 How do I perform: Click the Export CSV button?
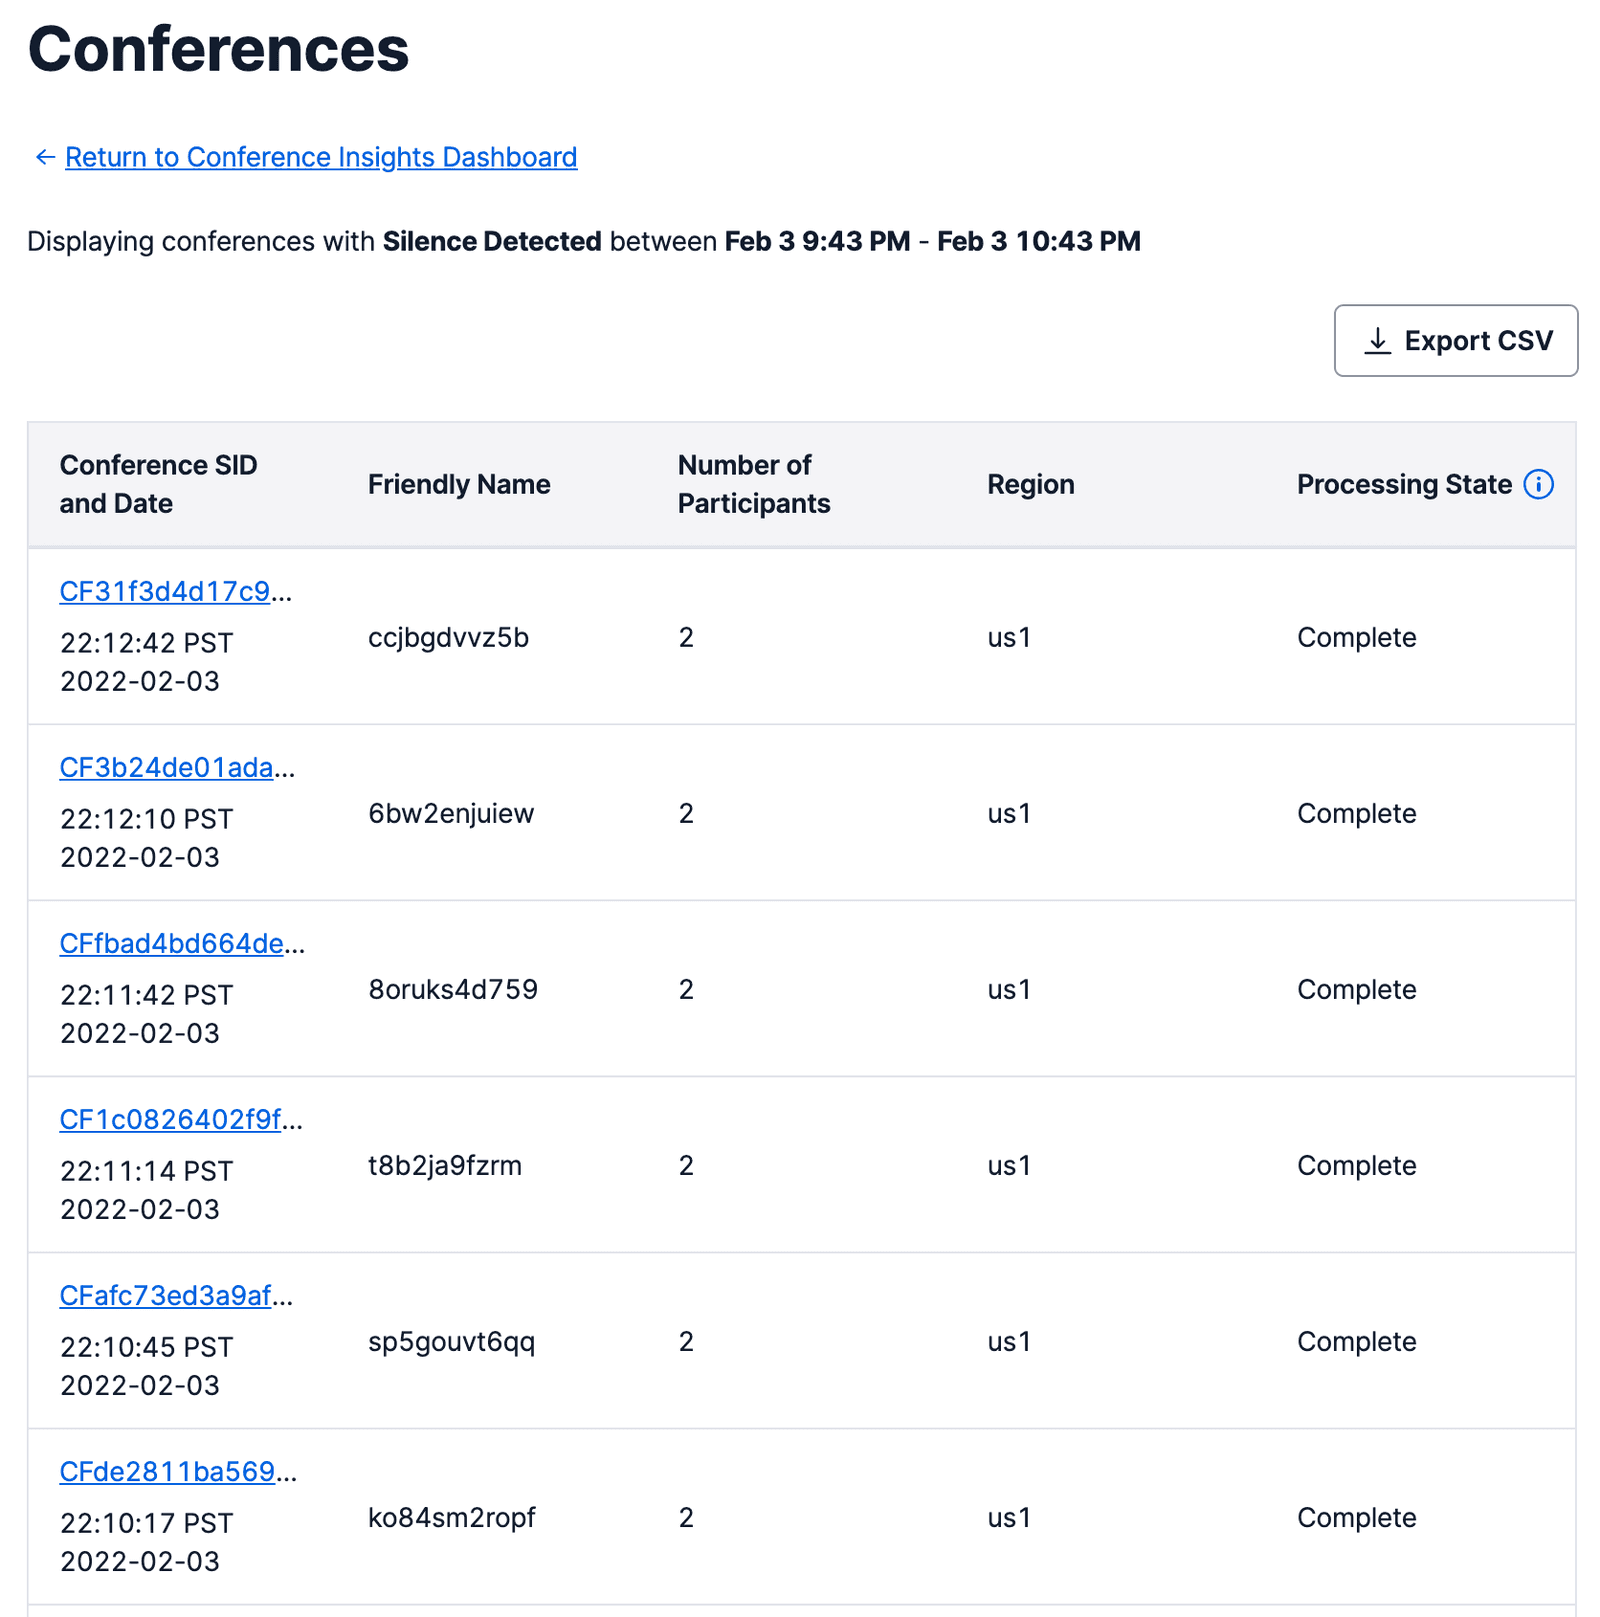click(1455, 340)
